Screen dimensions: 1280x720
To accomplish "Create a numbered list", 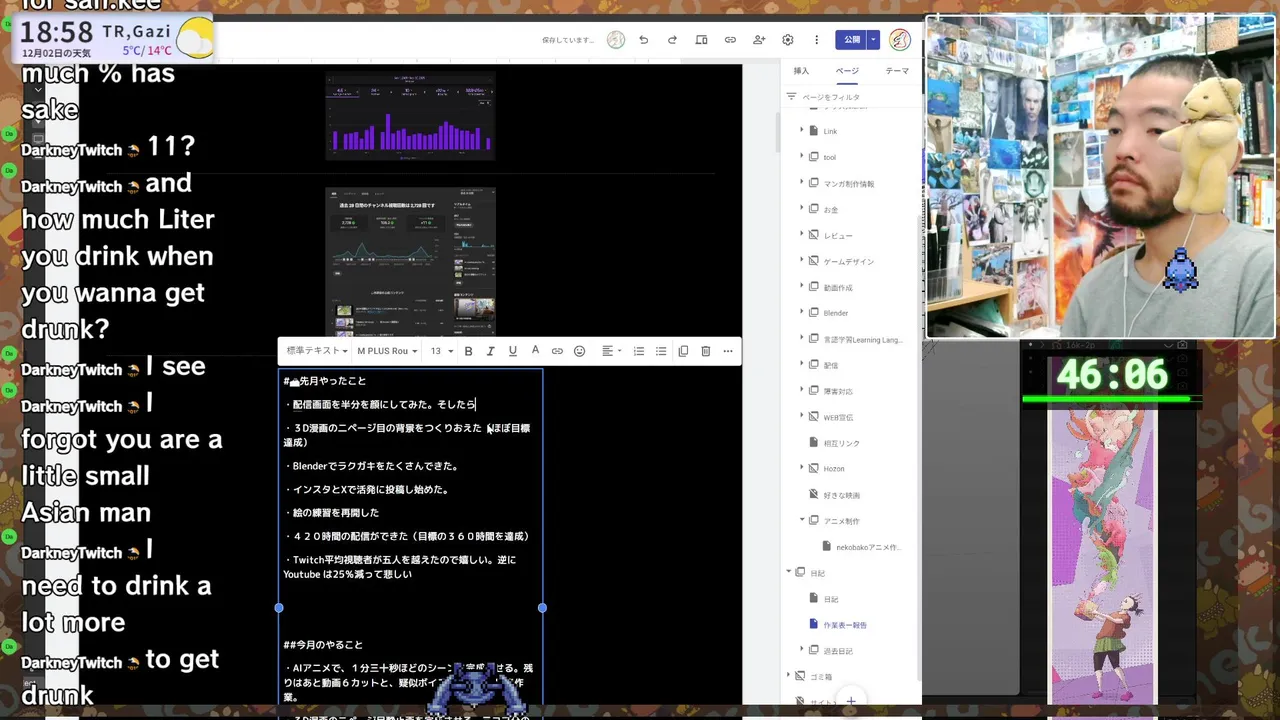I will coord(639,351).
